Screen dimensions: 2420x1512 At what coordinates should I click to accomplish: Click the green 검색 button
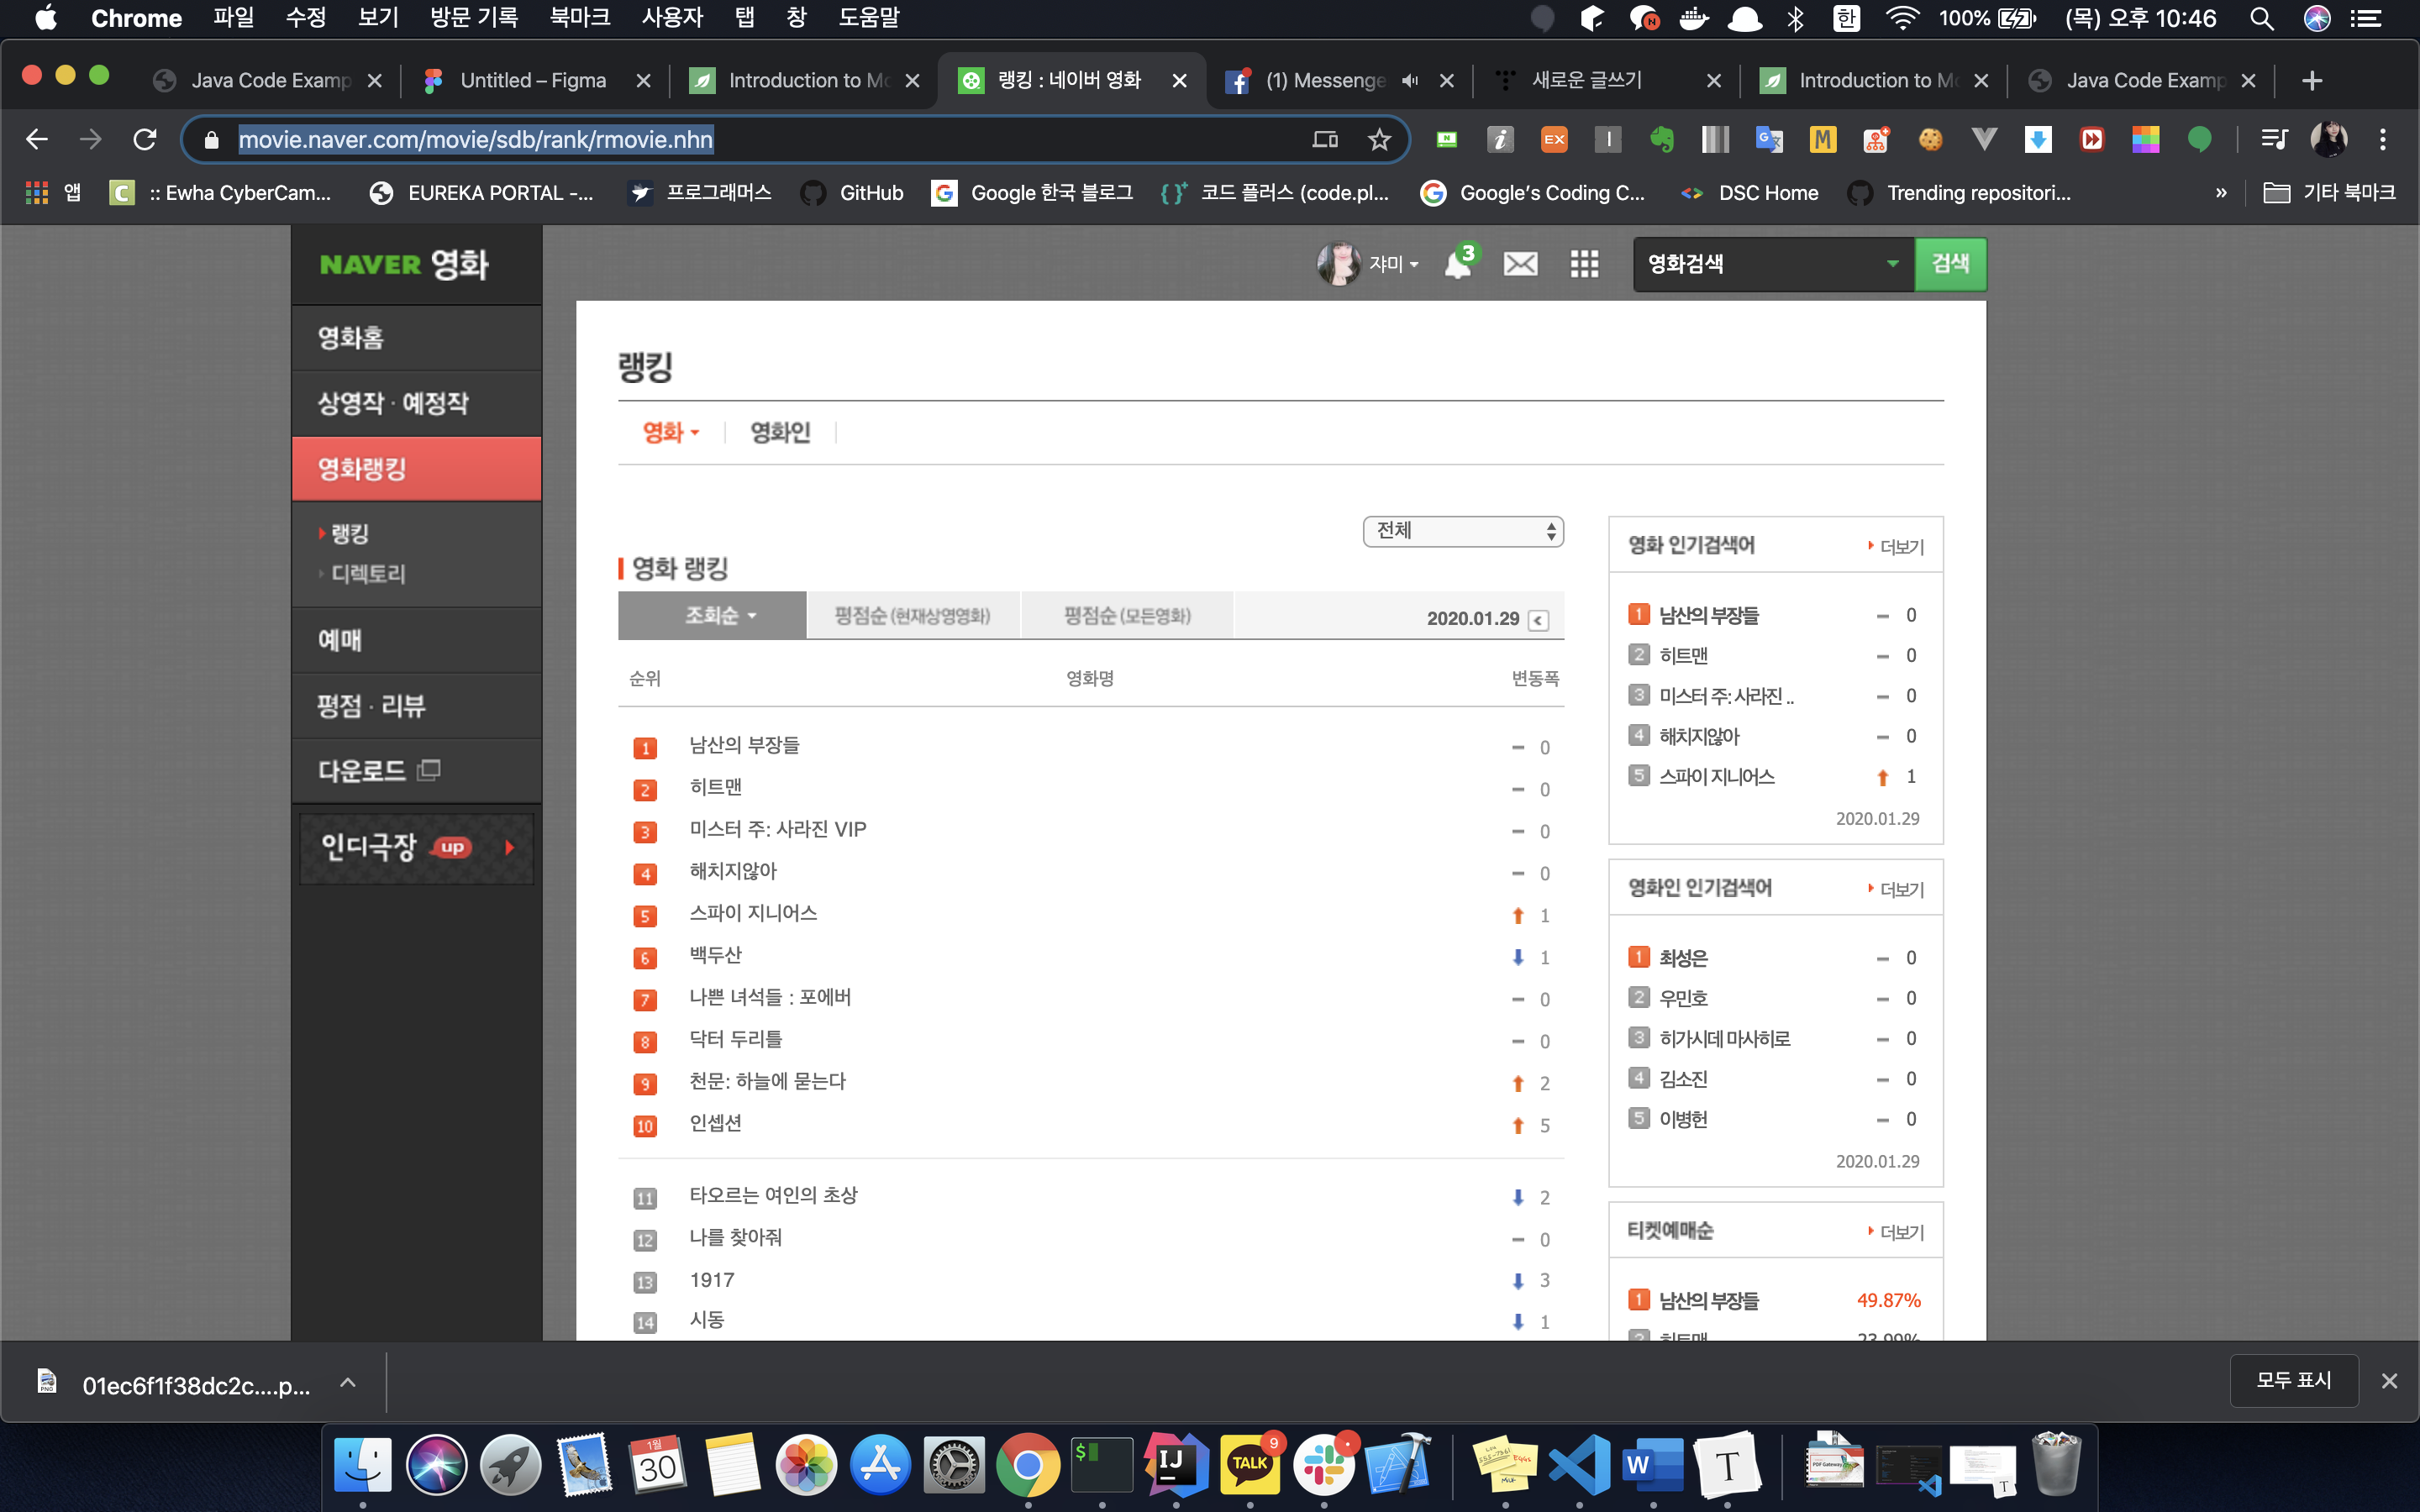[x=1949, y=264]
